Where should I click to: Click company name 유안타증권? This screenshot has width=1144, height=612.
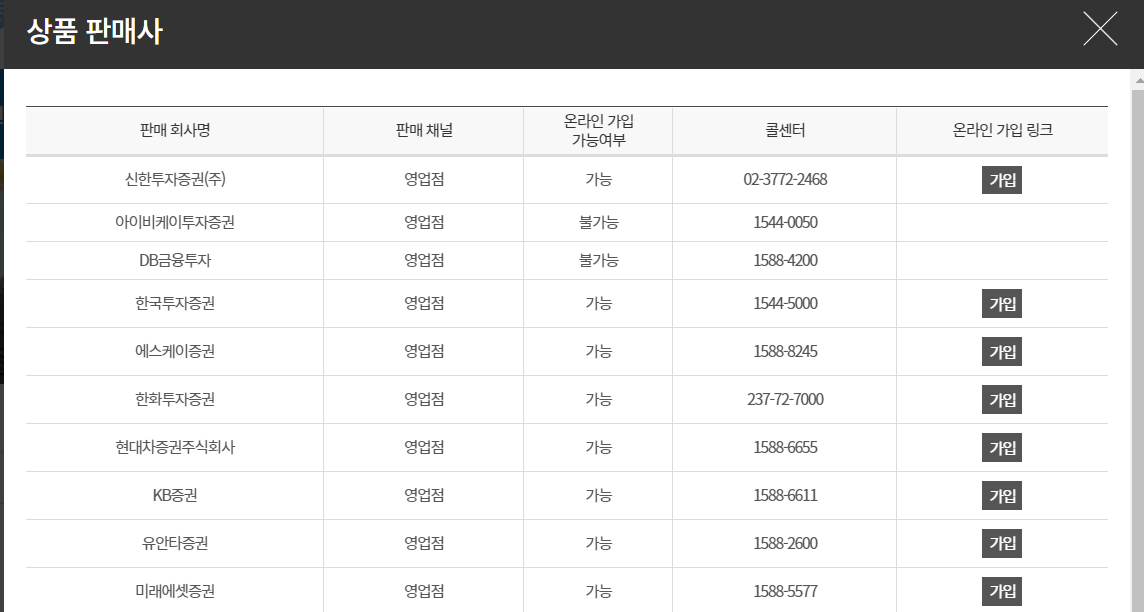pos(175,543)
